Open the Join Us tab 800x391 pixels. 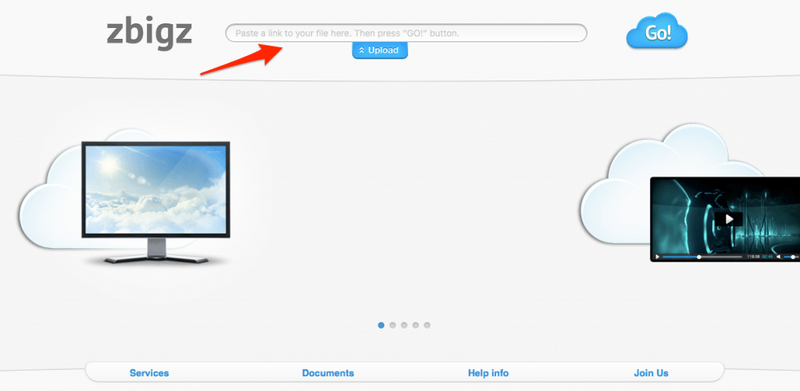point(651,373)
